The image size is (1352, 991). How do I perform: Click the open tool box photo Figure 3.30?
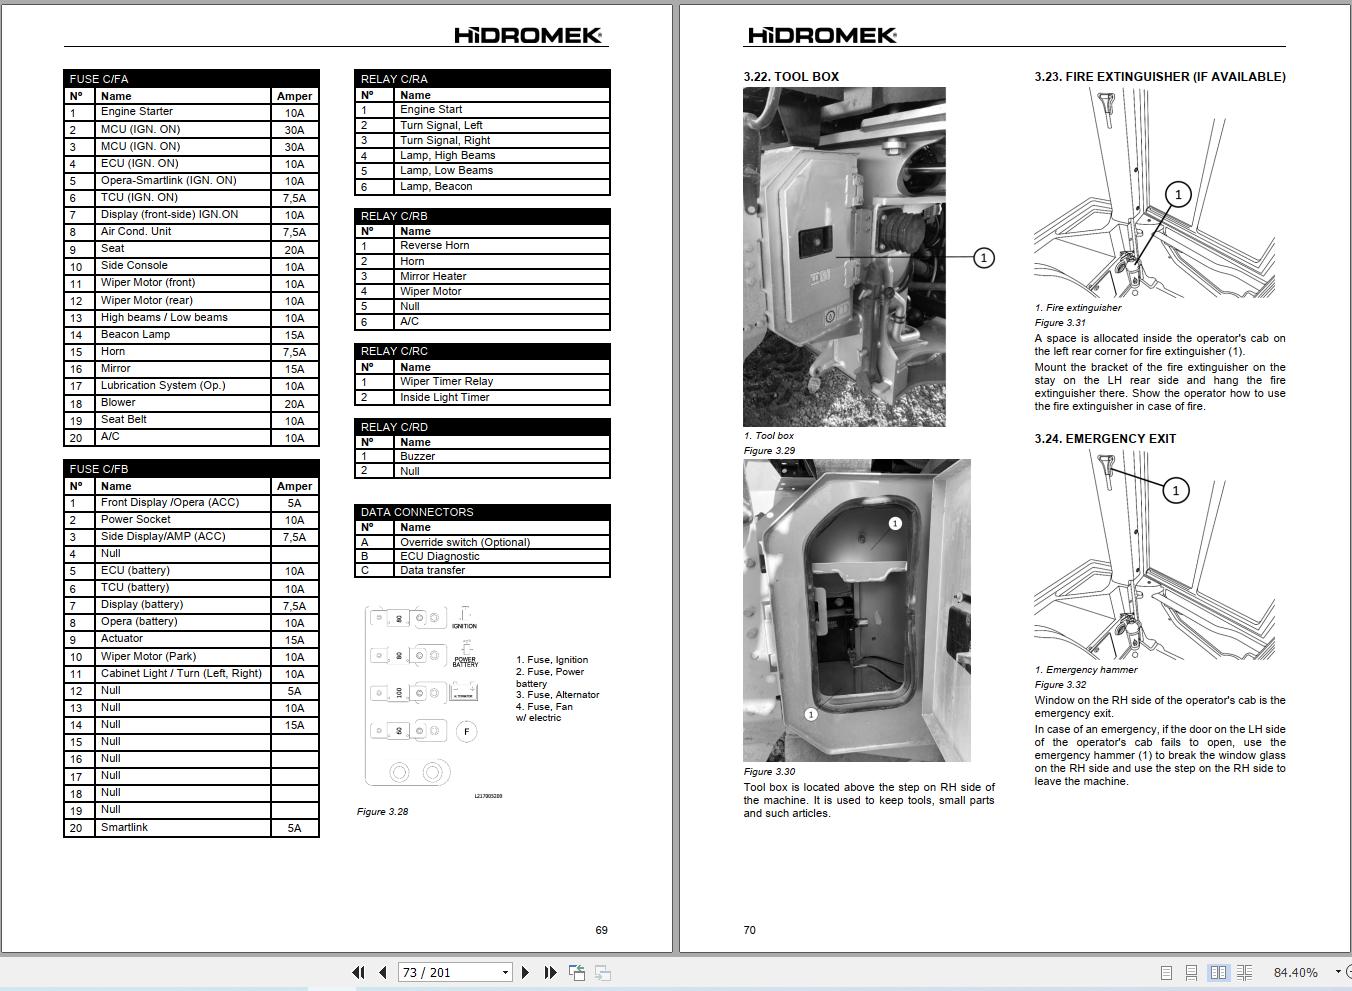856,610
